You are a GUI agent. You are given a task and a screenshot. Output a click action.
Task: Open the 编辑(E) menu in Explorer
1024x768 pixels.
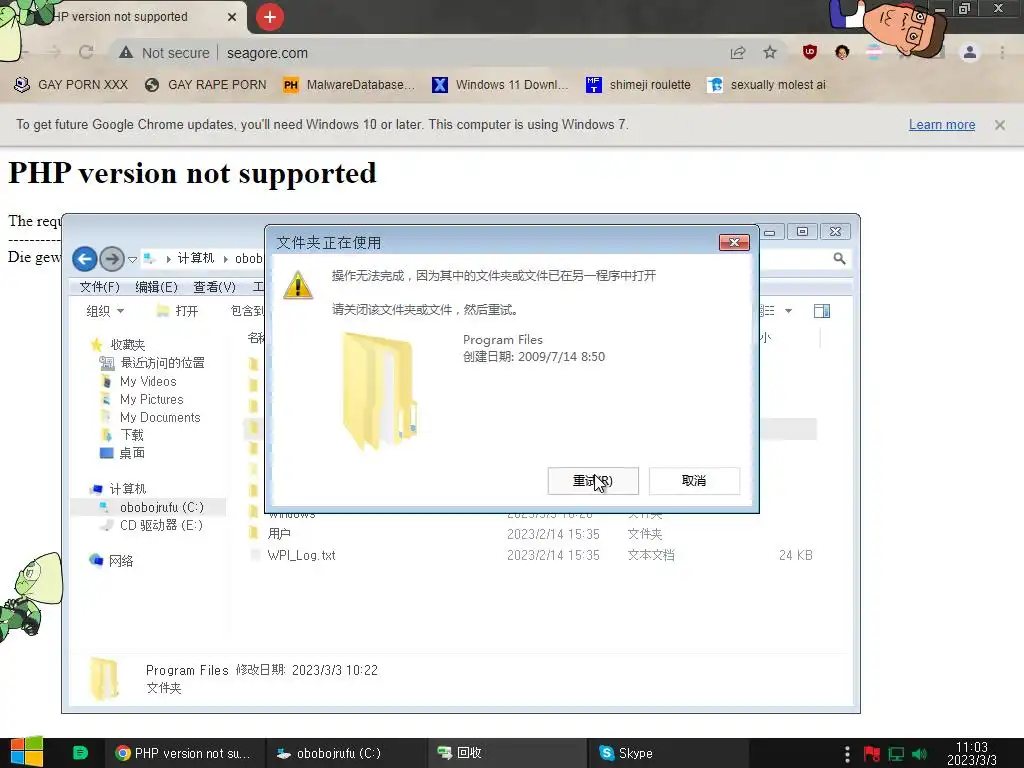[156, 287]
